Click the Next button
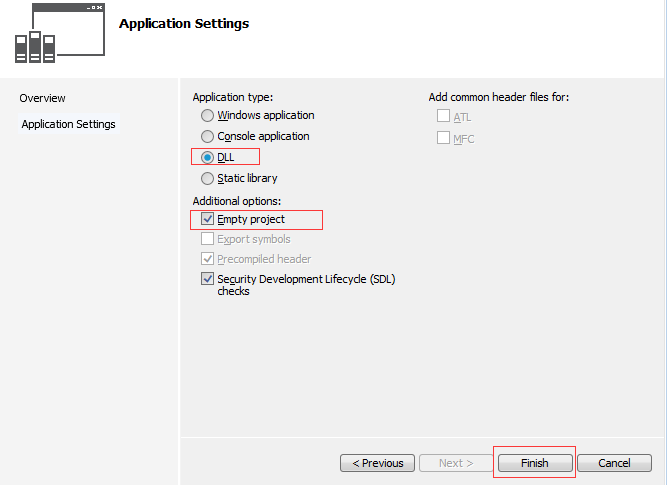Screen dimensions: 667x485 click(456, 463)
